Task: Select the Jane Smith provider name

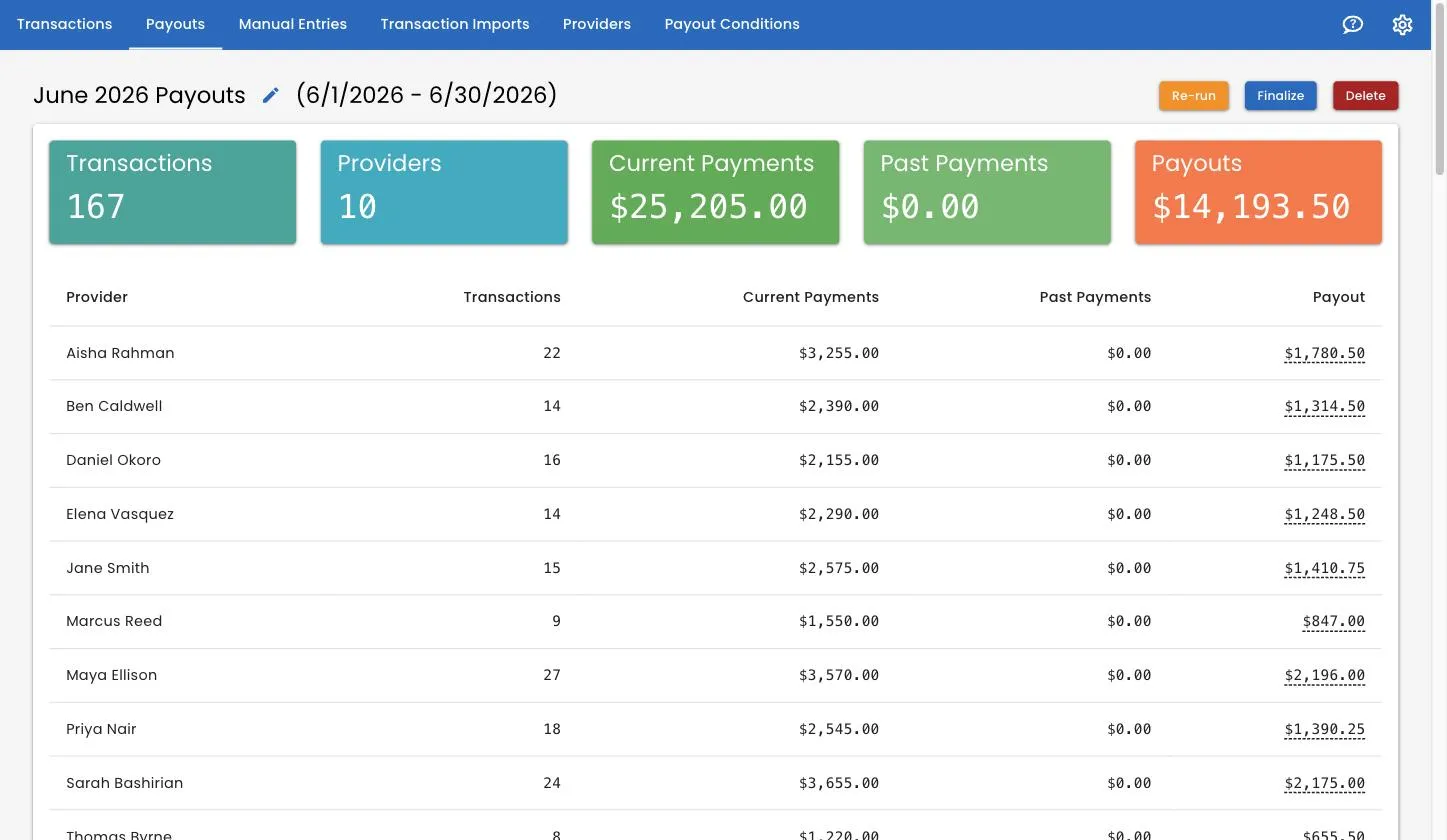Action: coord(108,568)
